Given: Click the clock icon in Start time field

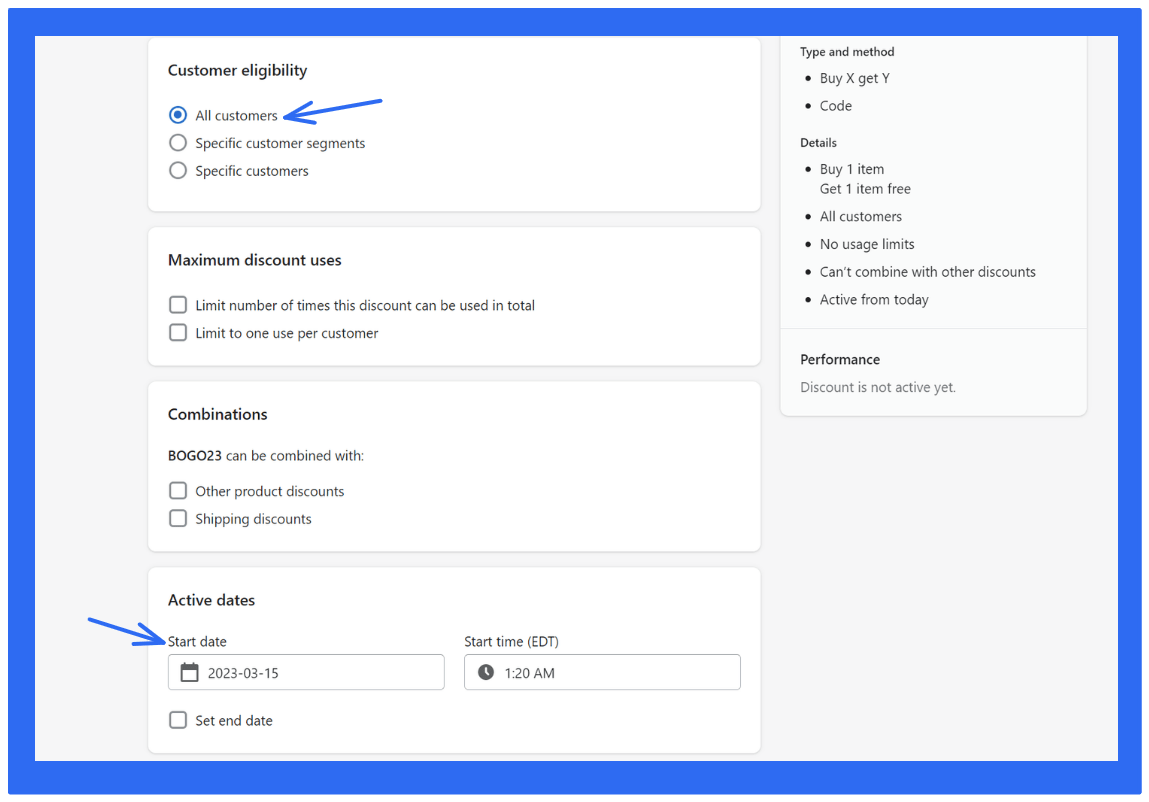Looking at the screenshot, I should tap(487, 672).
